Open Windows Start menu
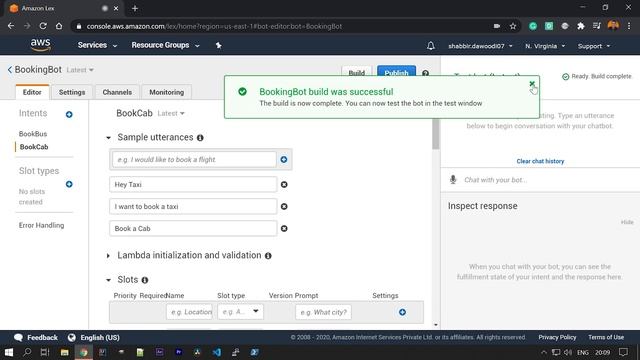640x360 pixels. coord(9,352)
